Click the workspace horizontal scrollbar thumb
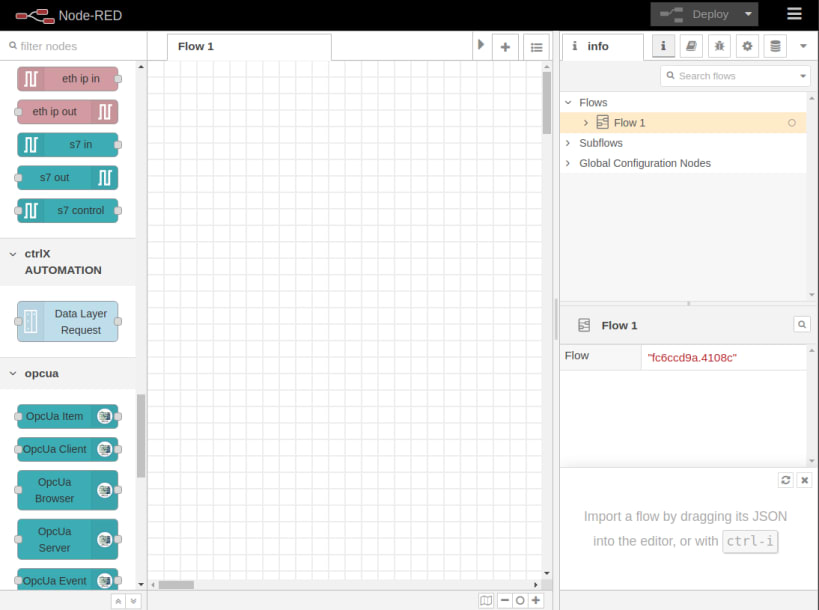This screenshot has height=610, width=819. (x=176, y=585)
